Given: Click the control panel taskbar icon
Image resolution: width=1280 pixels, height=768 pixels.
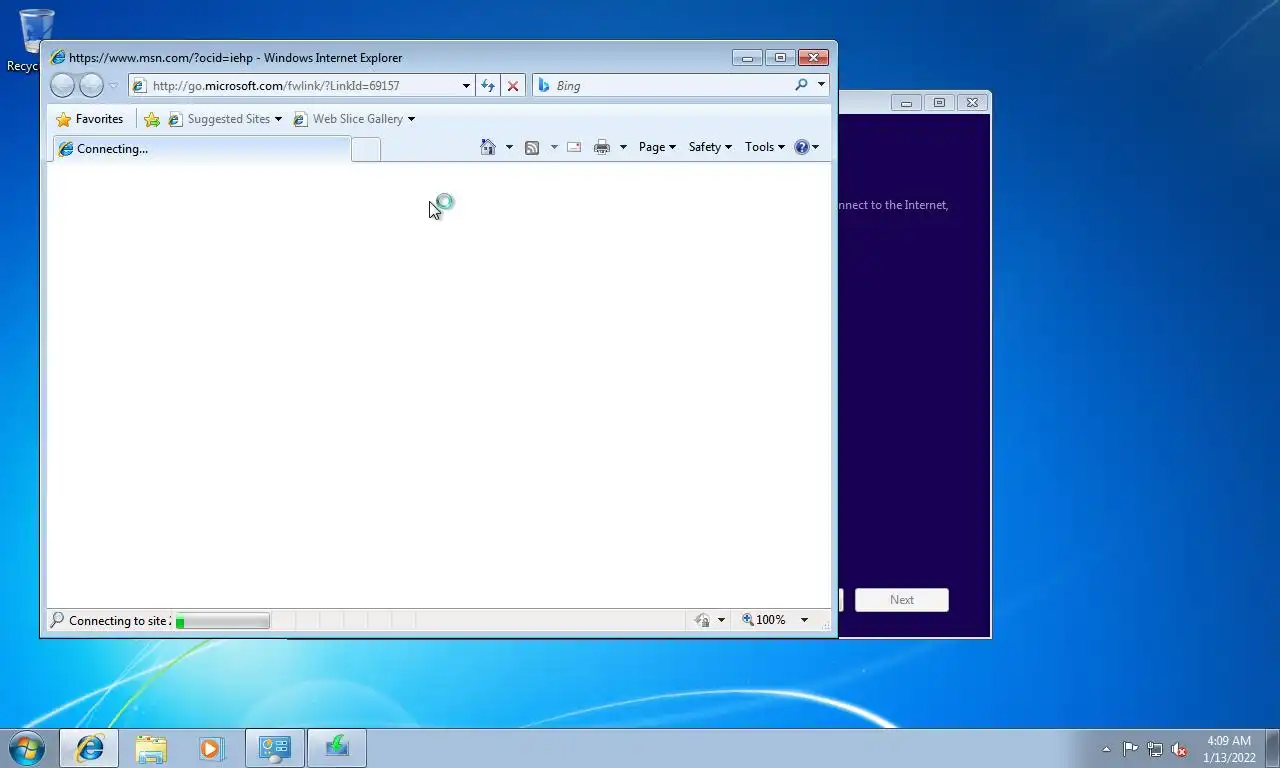Looking at the screenshot, I should pyautogui.click(x=275, y=748).
